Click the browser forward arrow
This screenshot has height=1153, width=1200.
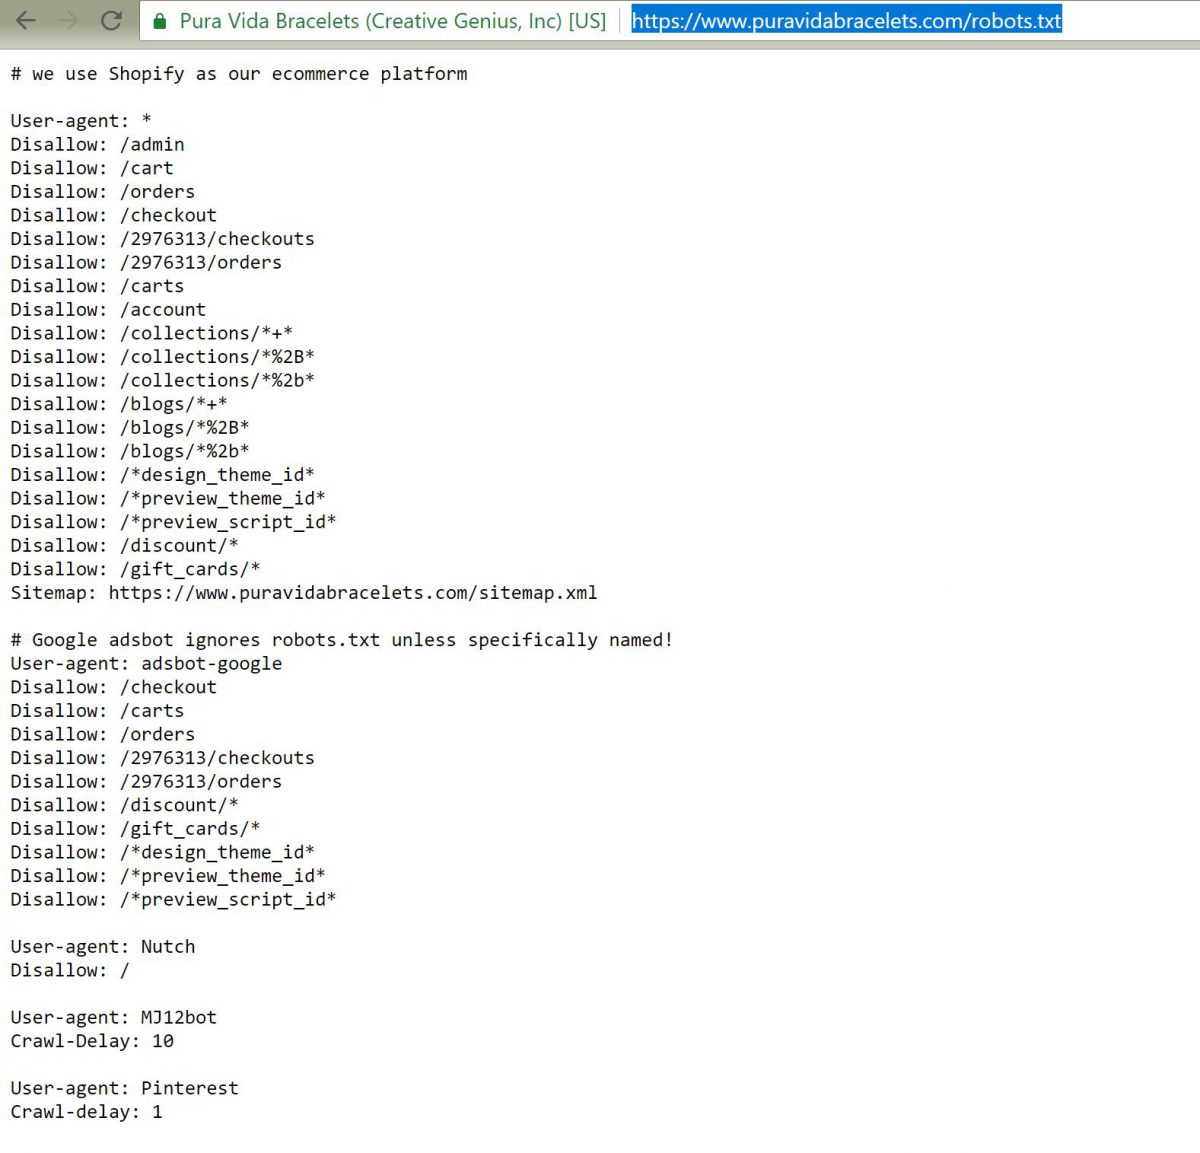[x=69, y=20]
